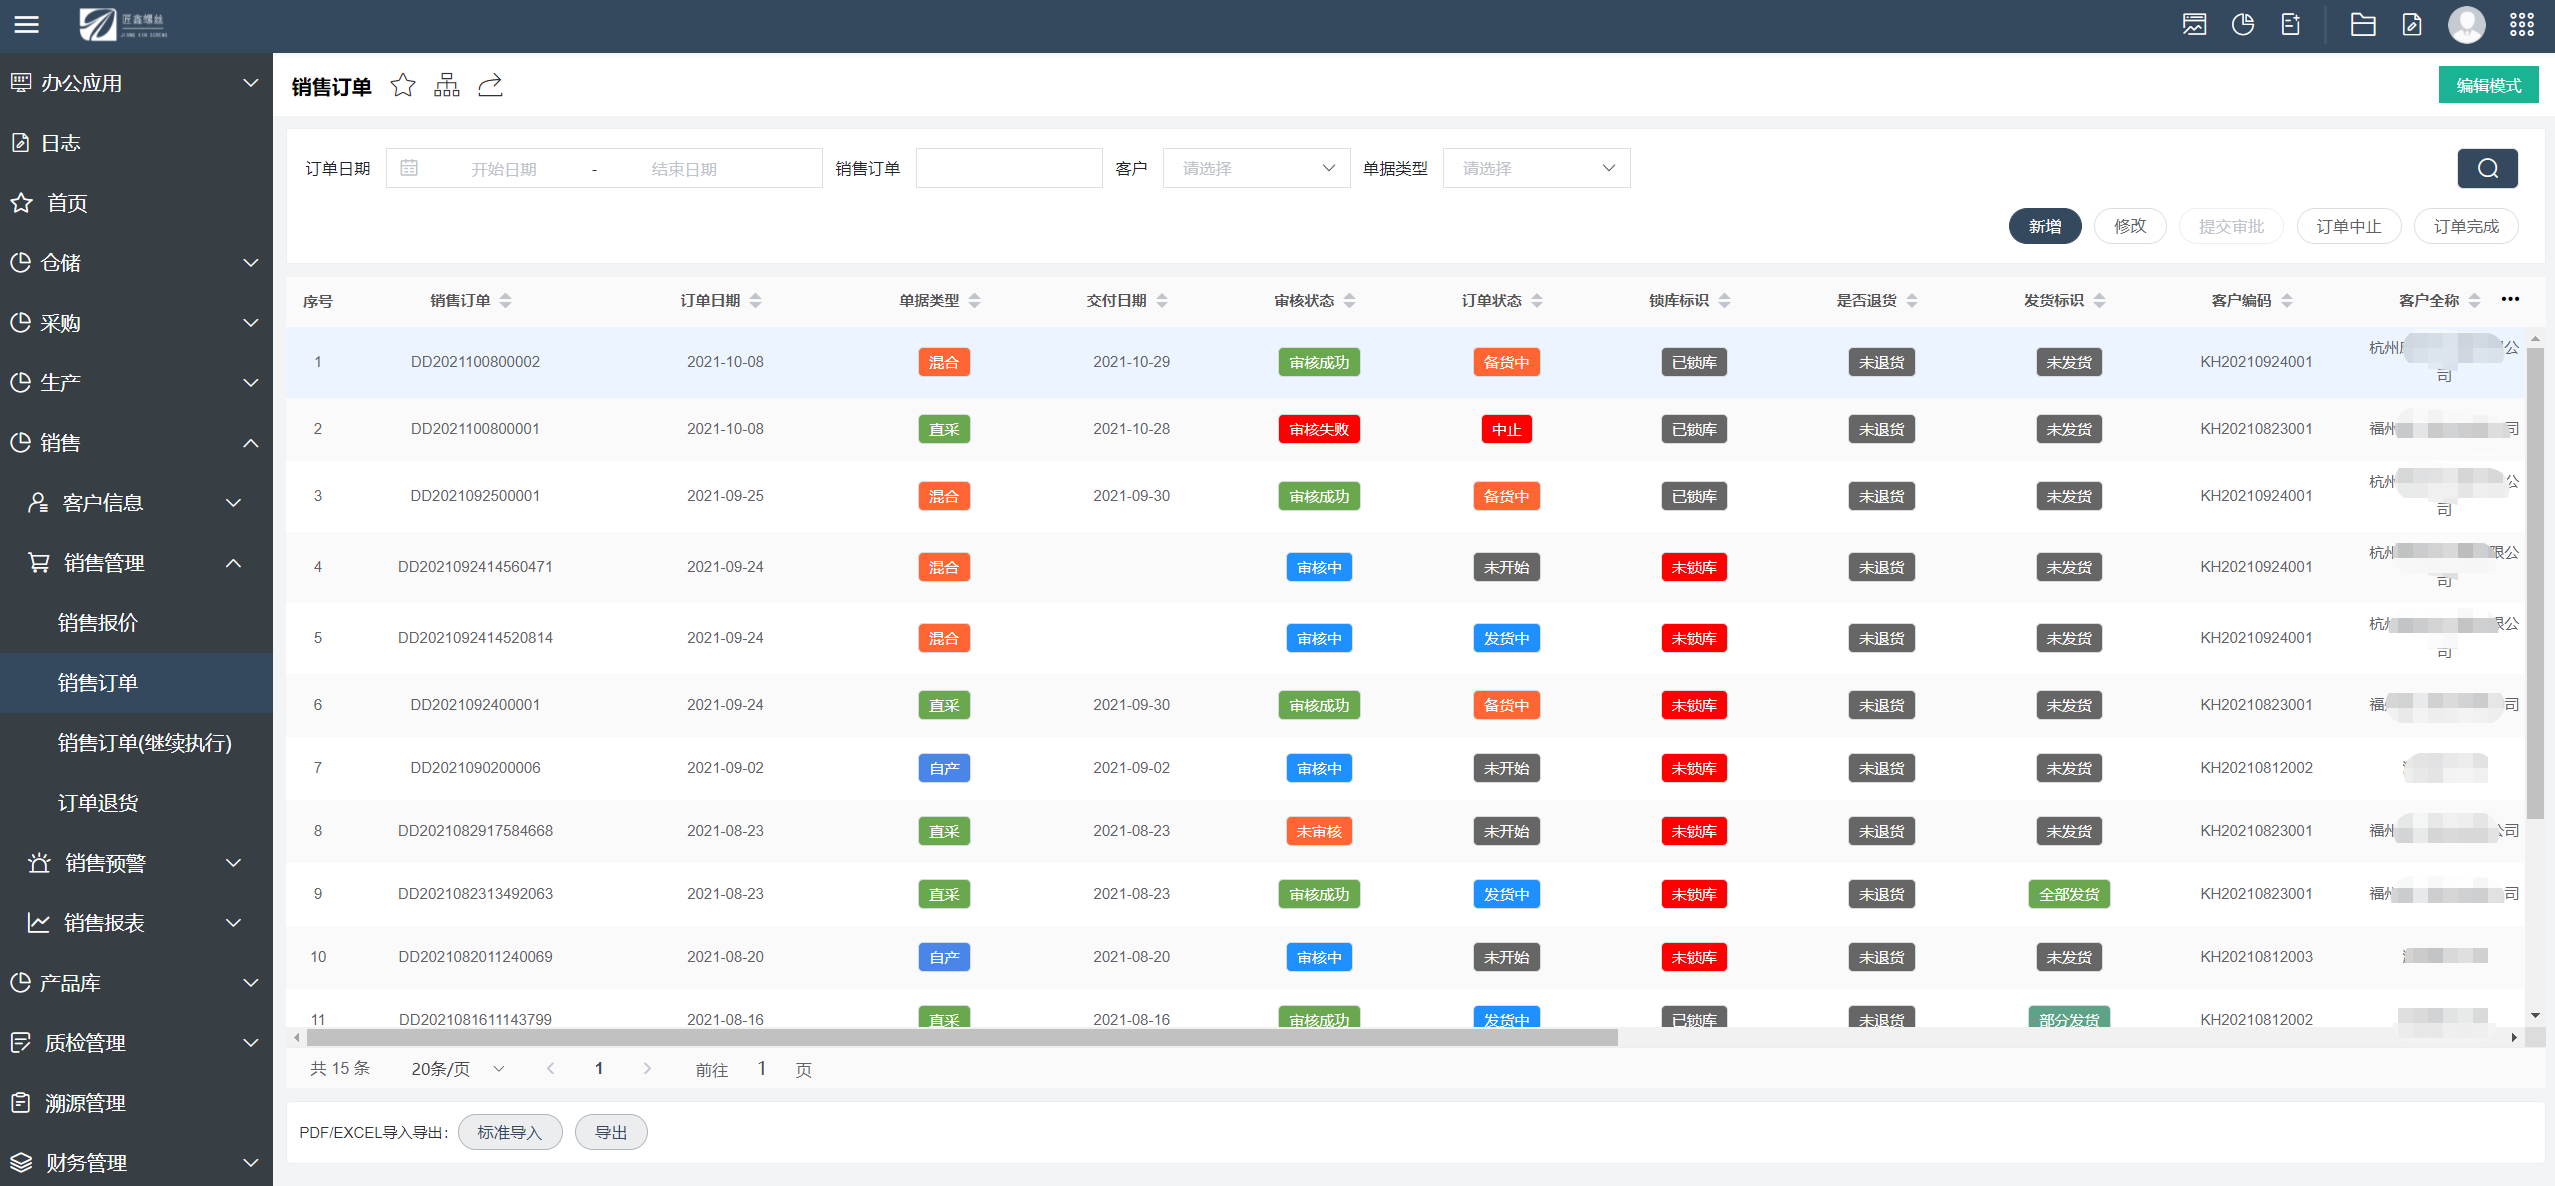Click the vertical table scrollbar
Screen dimensions: 2555x1186
pos(2535,585)
